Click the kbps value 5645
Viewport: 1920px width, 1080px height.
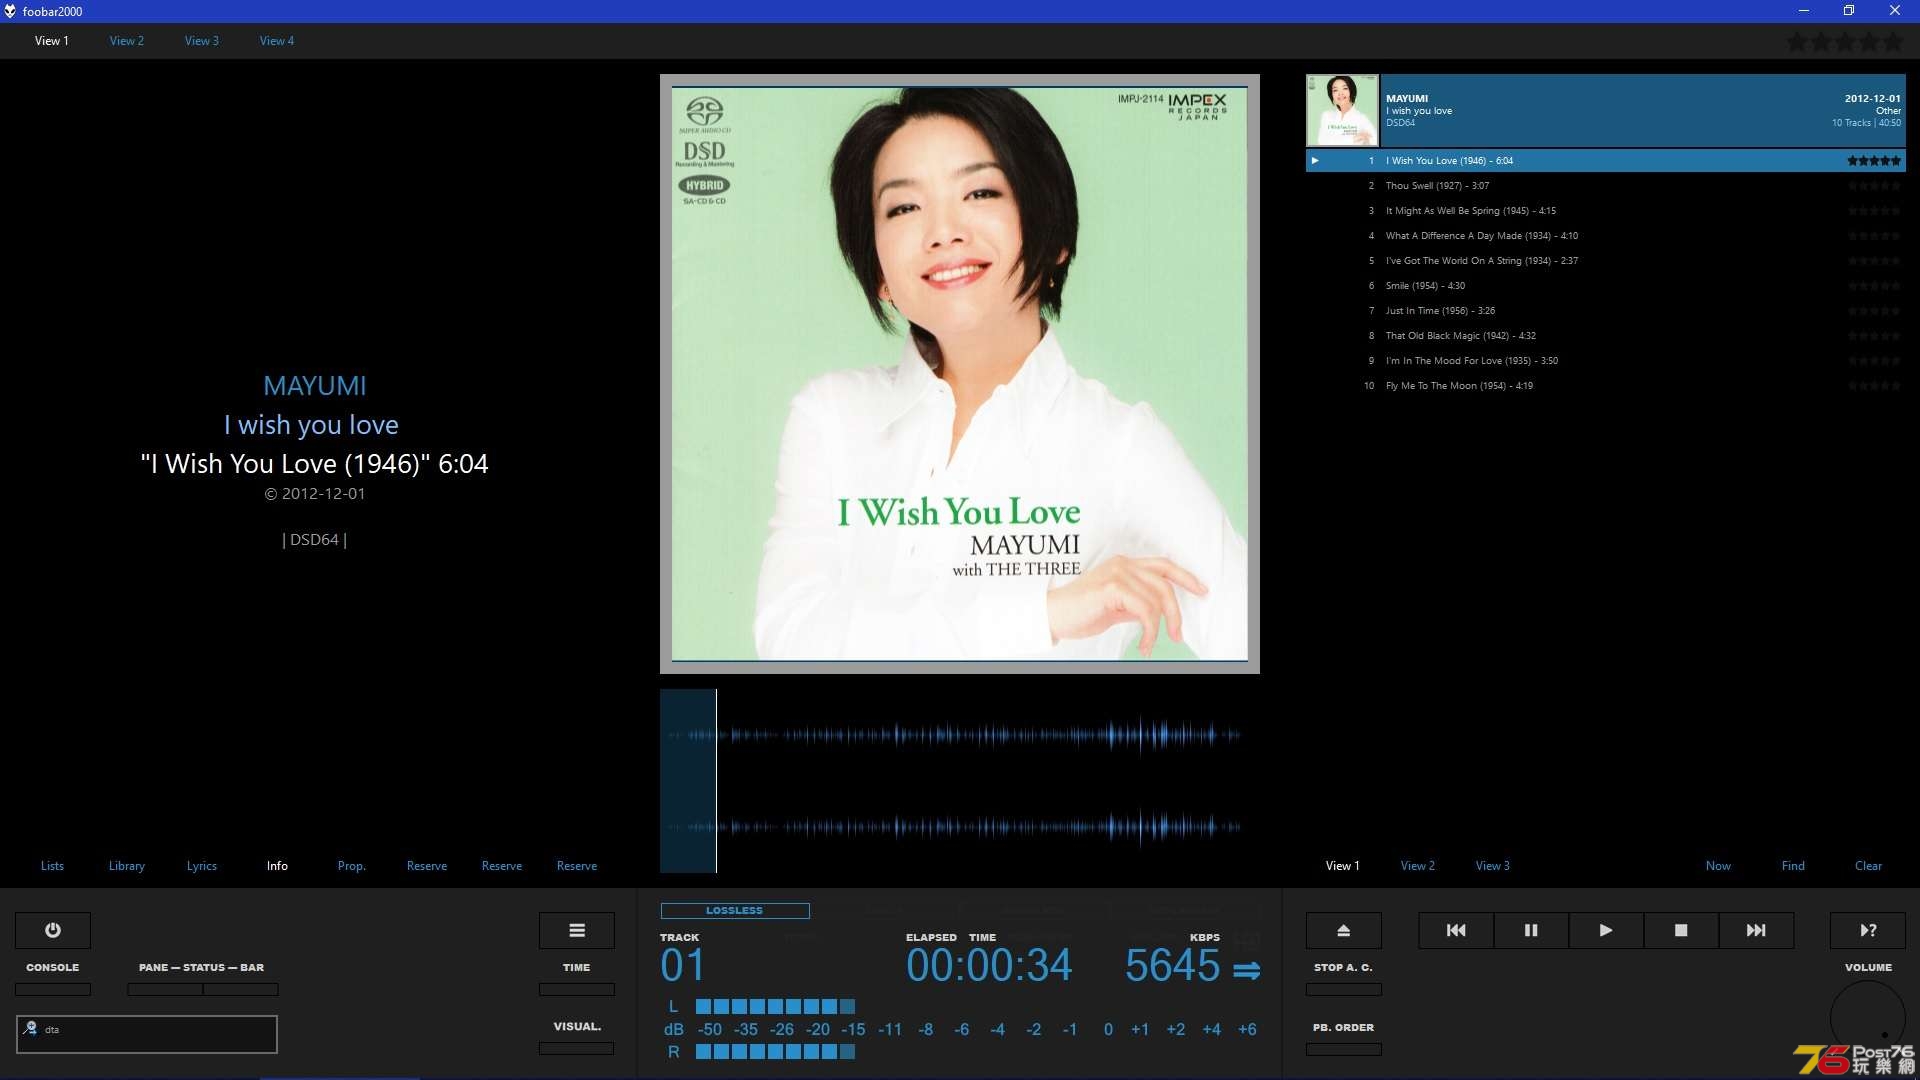click(x=1172, y=966)
